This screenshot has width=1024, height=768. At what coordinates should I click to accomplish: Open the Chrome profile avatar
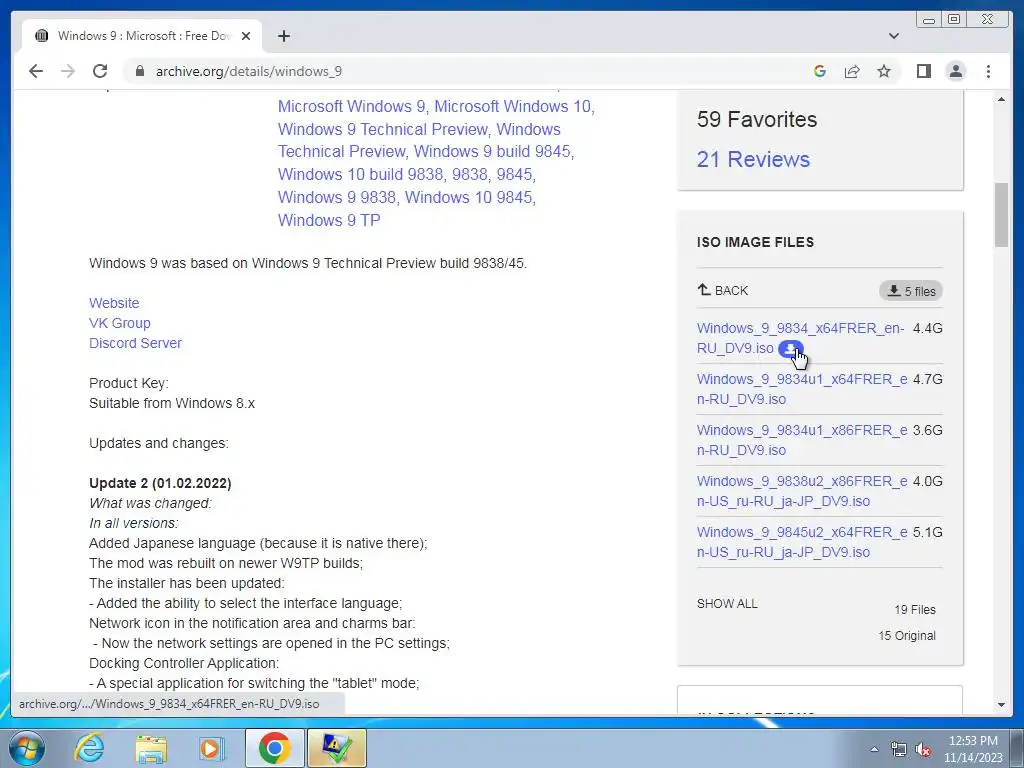[955, 71]
